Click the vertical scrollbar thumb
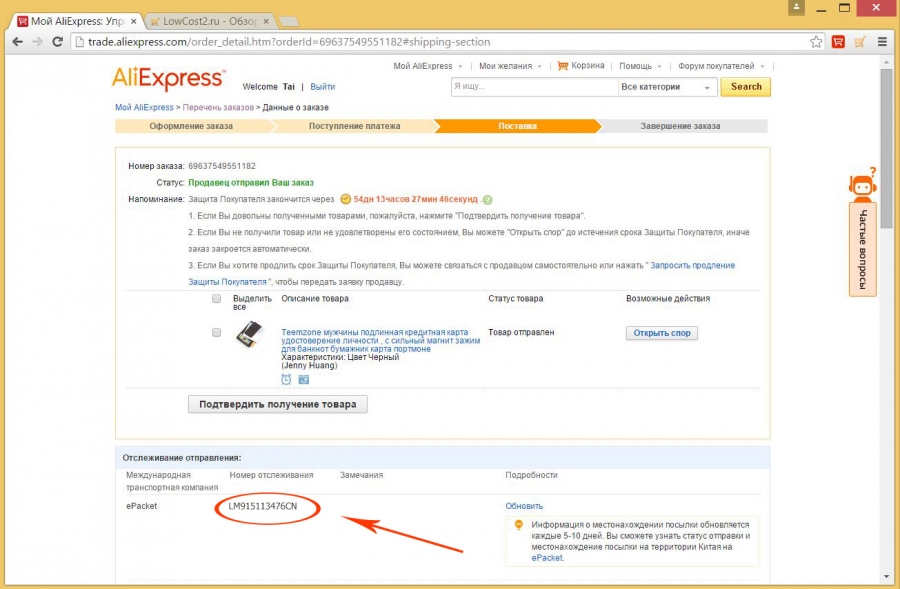900x589 pixels. (887, 148)
